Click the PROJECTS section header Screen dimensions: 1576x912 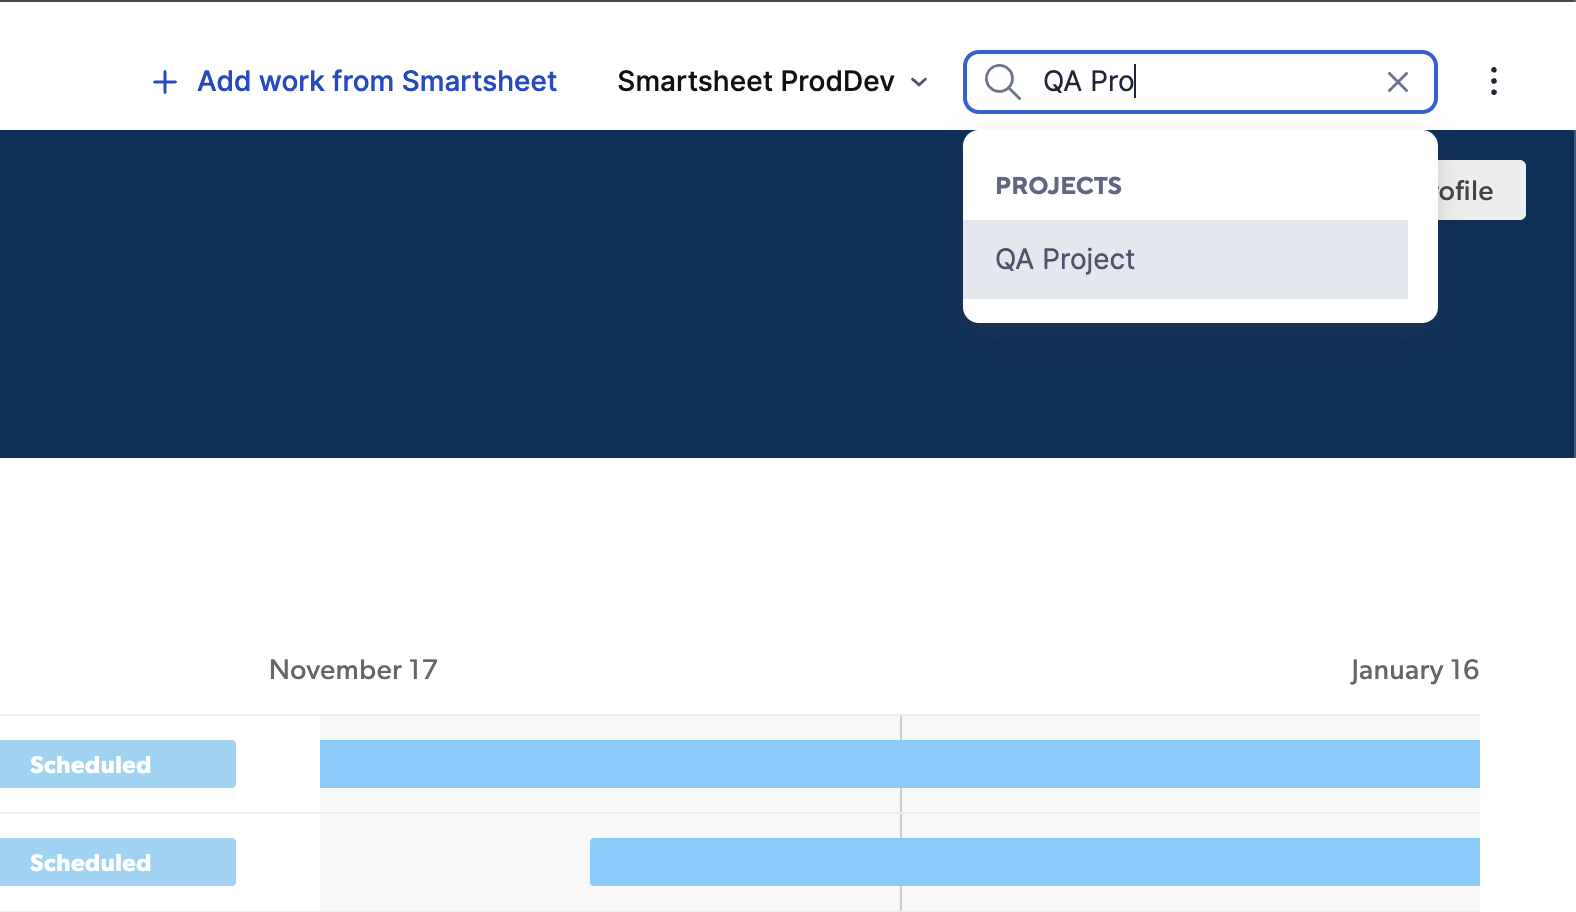pyautogui.click(x=1058, y=185)
